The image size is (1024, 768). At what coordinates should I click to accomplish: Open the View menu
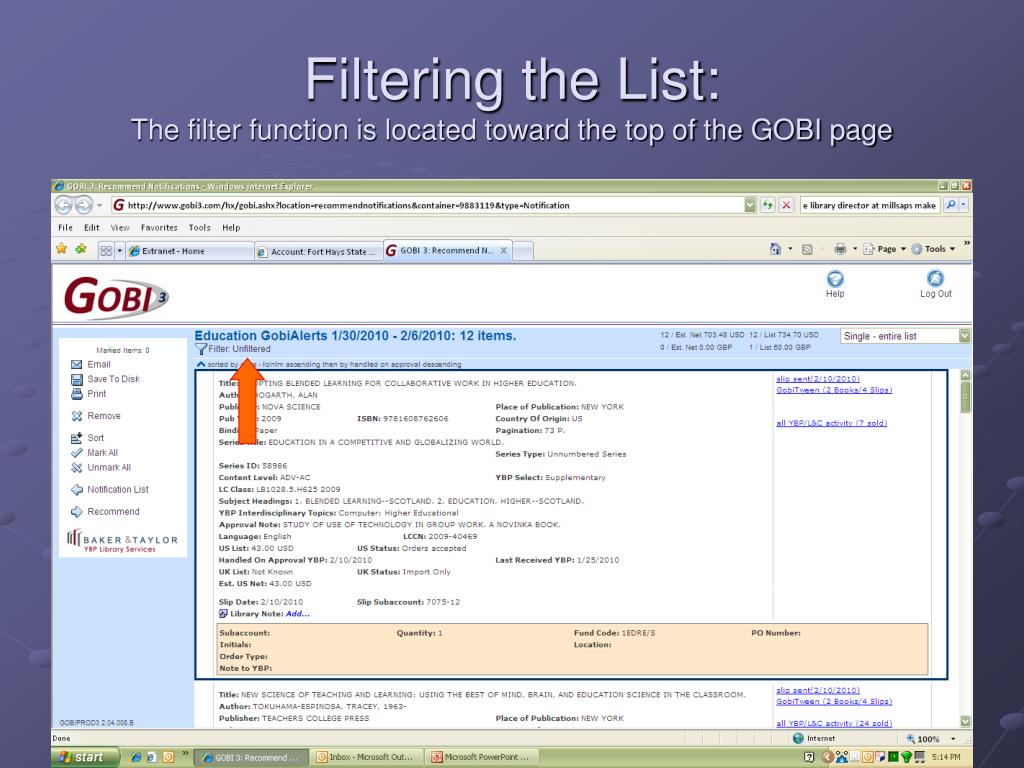(120, 228)
